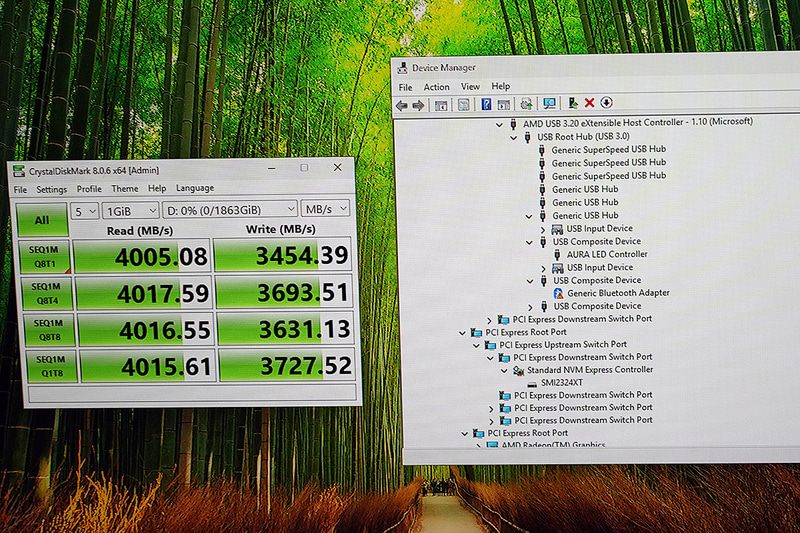The height and width of the screenshot is (533, 800).
Task: Open Theme menu in CrystalDiskMark
Action: pyautogui.click(x=125, y=189)
